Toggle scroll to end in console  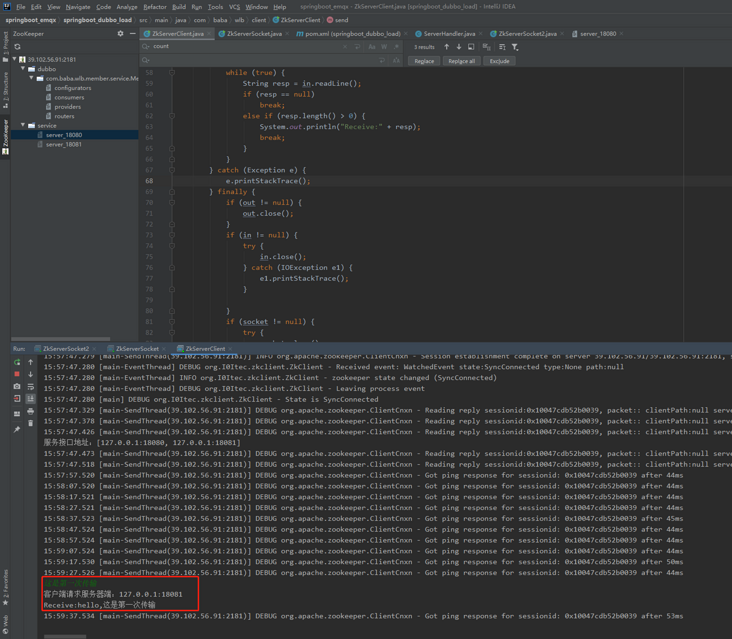tap(30, 399)
